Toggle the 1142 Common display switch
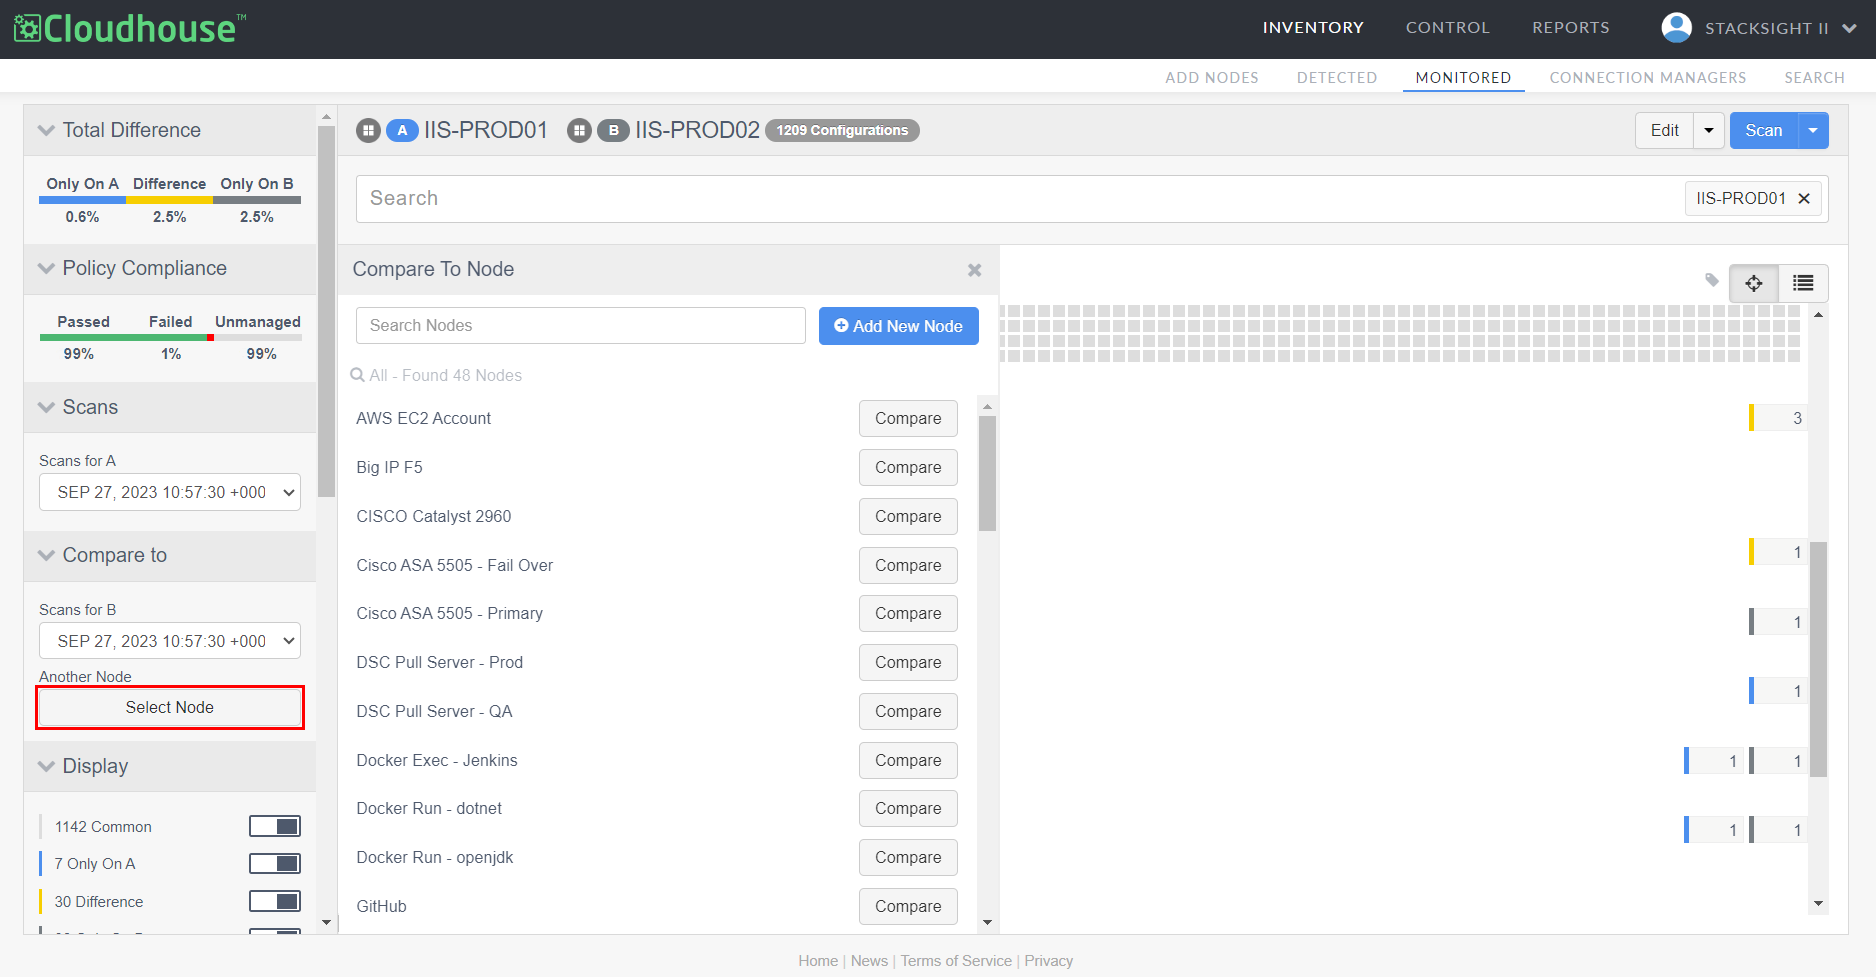The width and height of the screenshot is (1876, 977). pos(275,826)
